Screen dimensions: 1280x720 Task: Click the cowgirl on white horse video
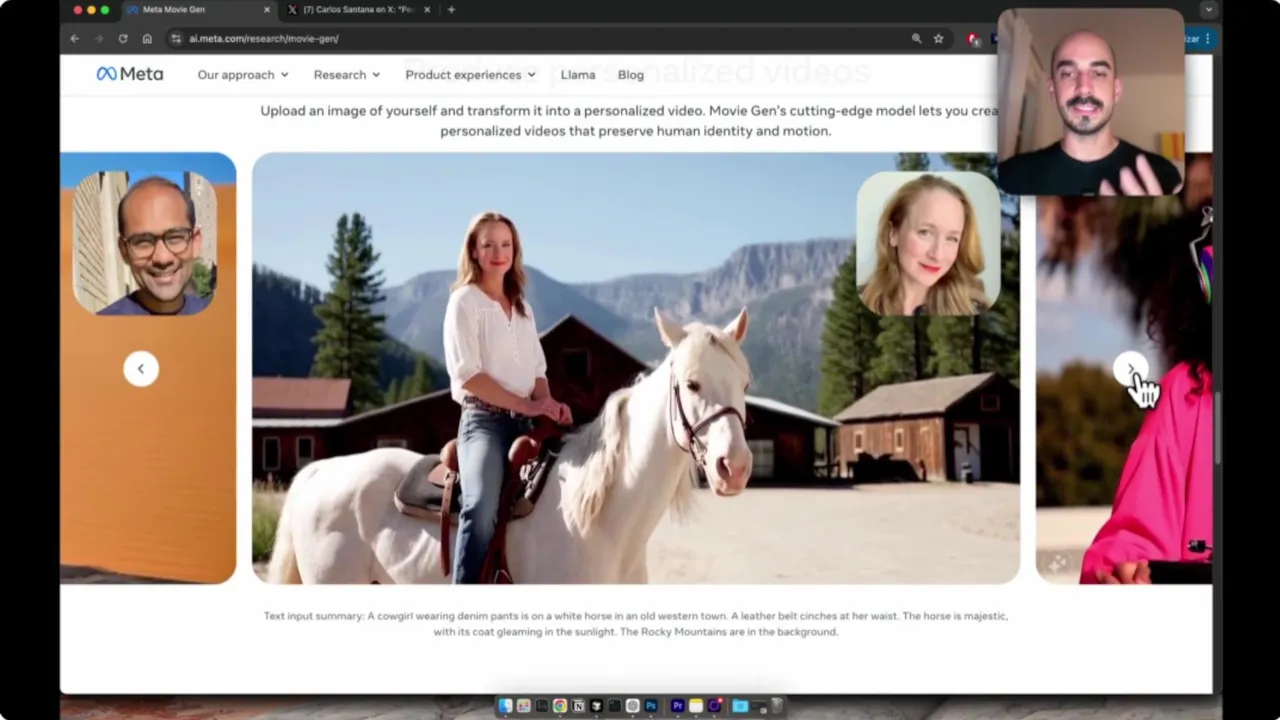click(636, 368)
